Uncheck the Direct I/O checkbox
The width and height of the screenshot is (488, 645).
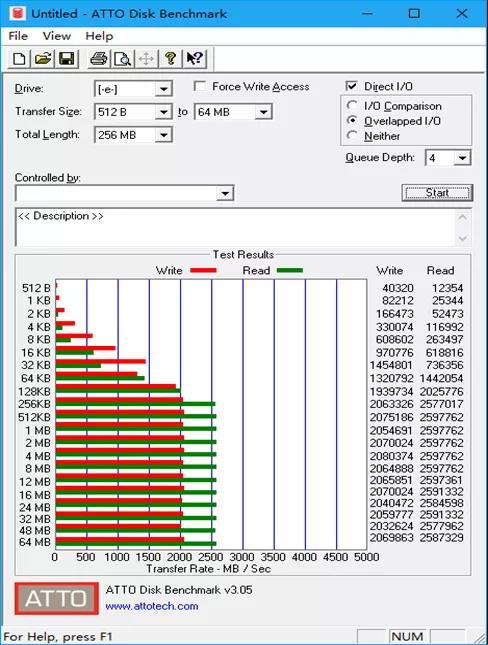point(351,86)
